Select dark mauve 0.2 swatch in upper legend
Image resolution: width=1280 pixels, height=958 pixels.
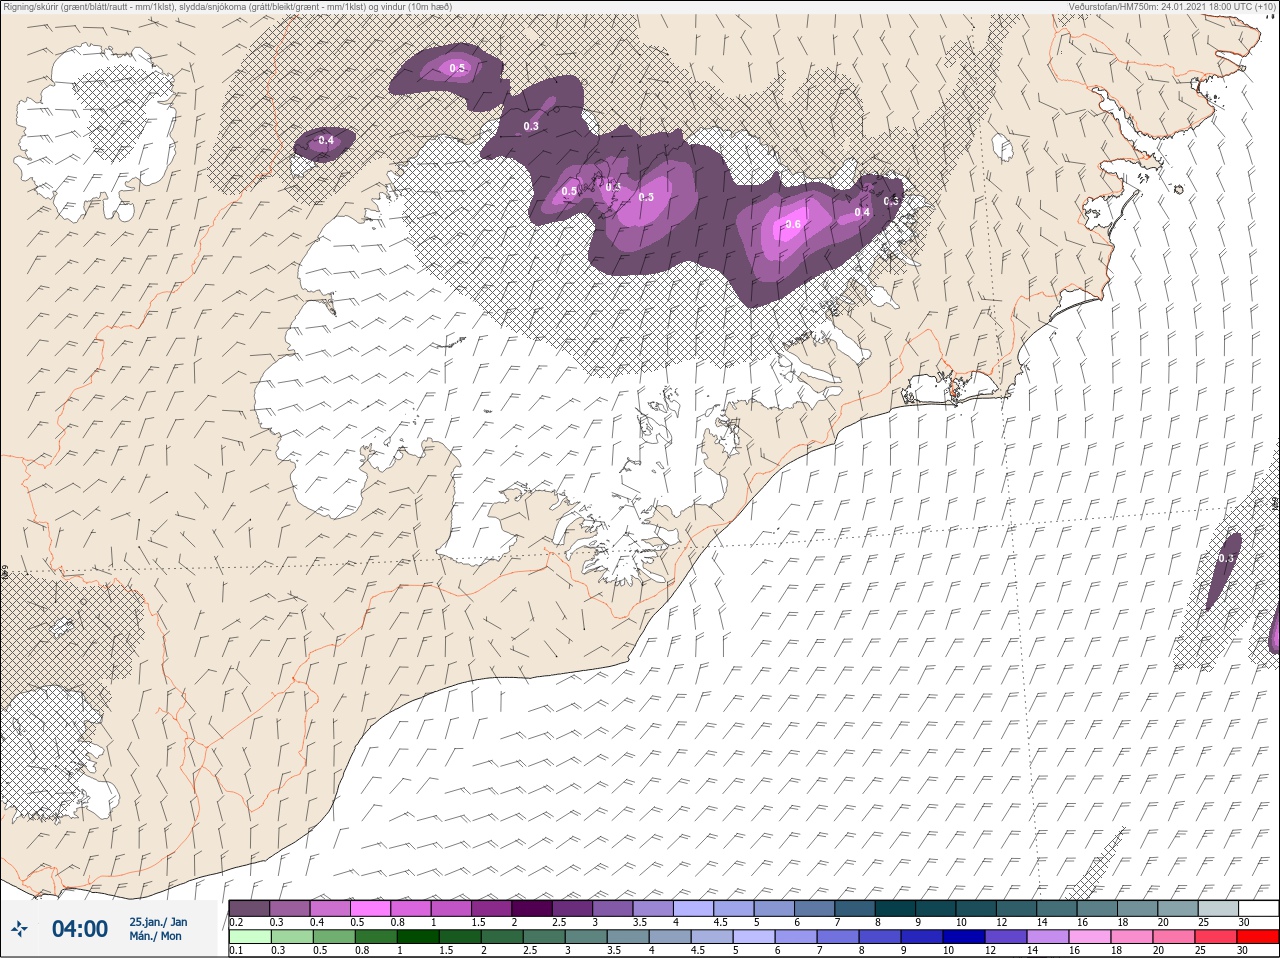(249, 908)
